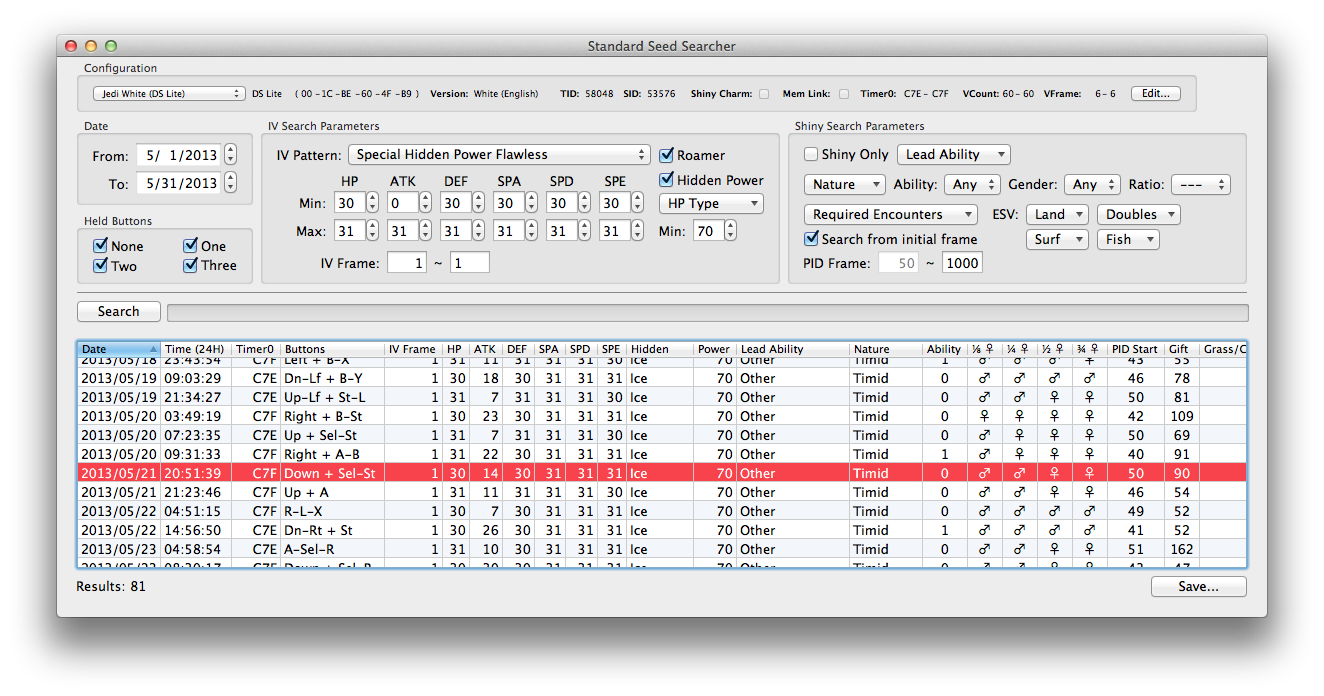Select the row with buttons Right + A-B
The height and width of the screenshot is (696, 1324).
662,454
